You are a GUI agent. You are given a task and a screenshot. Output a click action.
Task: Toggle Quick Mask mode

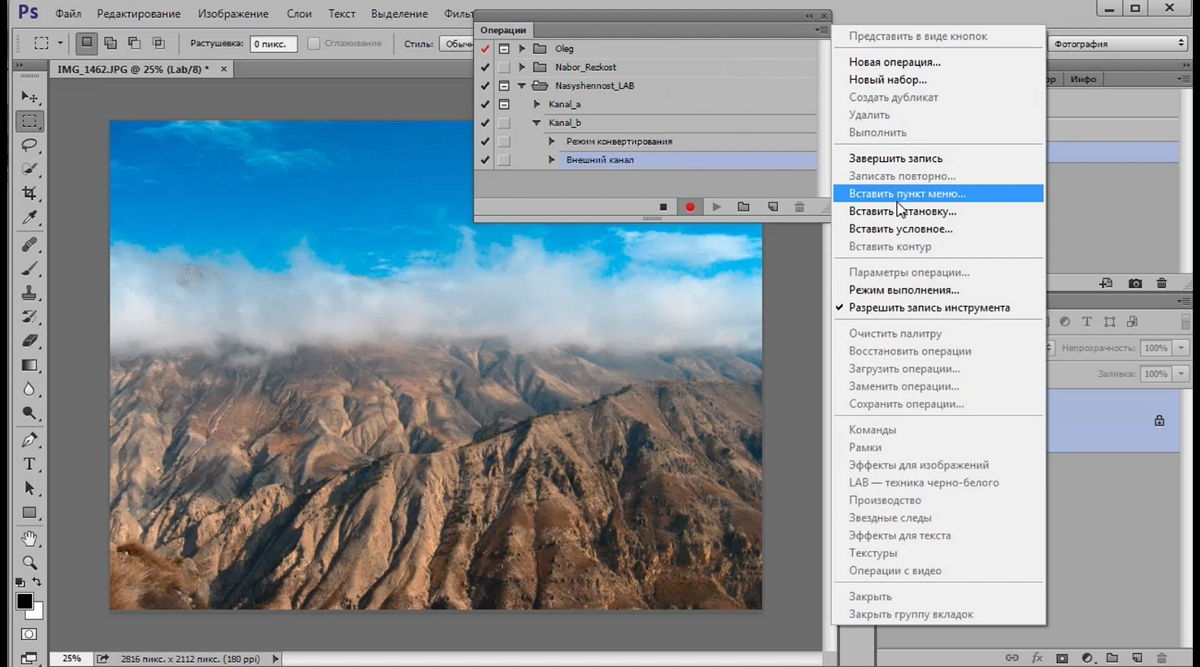29,635
